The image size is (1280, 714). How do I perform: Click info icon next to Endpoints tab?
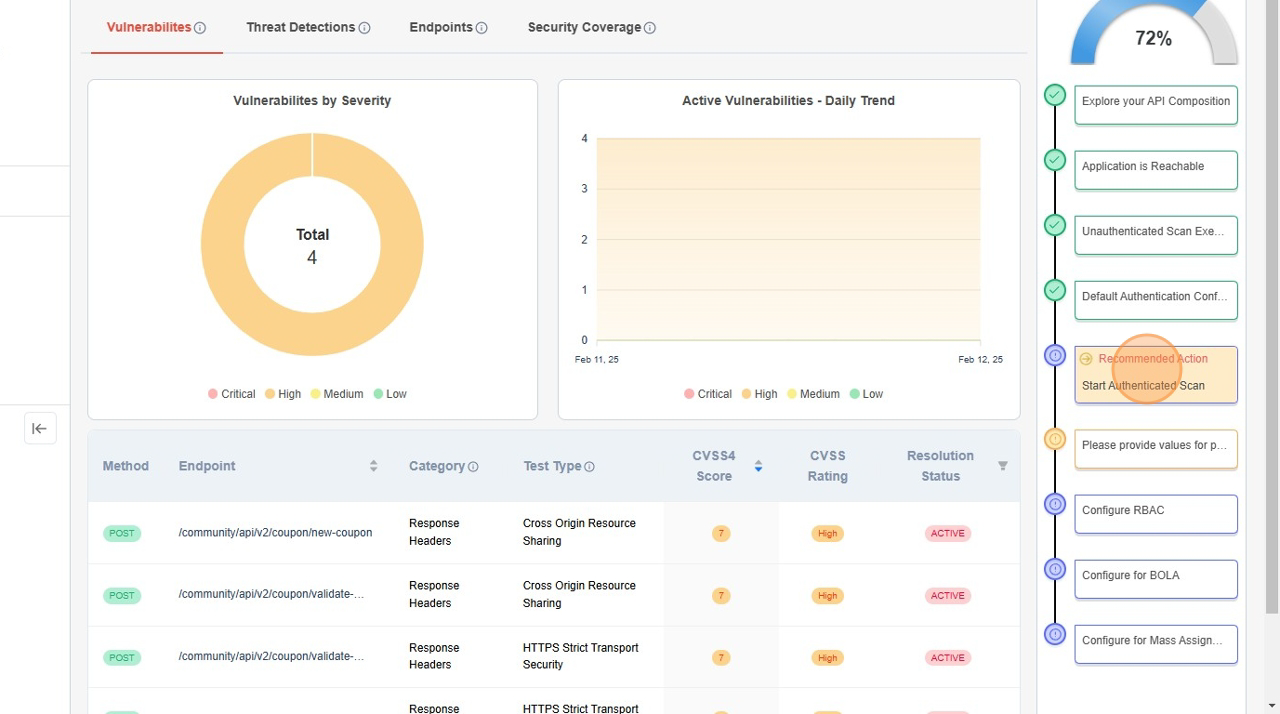(x=481, y=28)
